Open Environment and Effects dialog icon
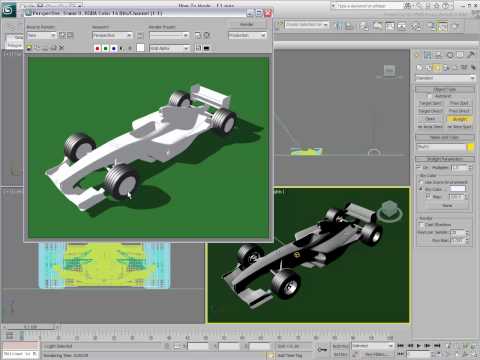 click(x=206, y=35)
